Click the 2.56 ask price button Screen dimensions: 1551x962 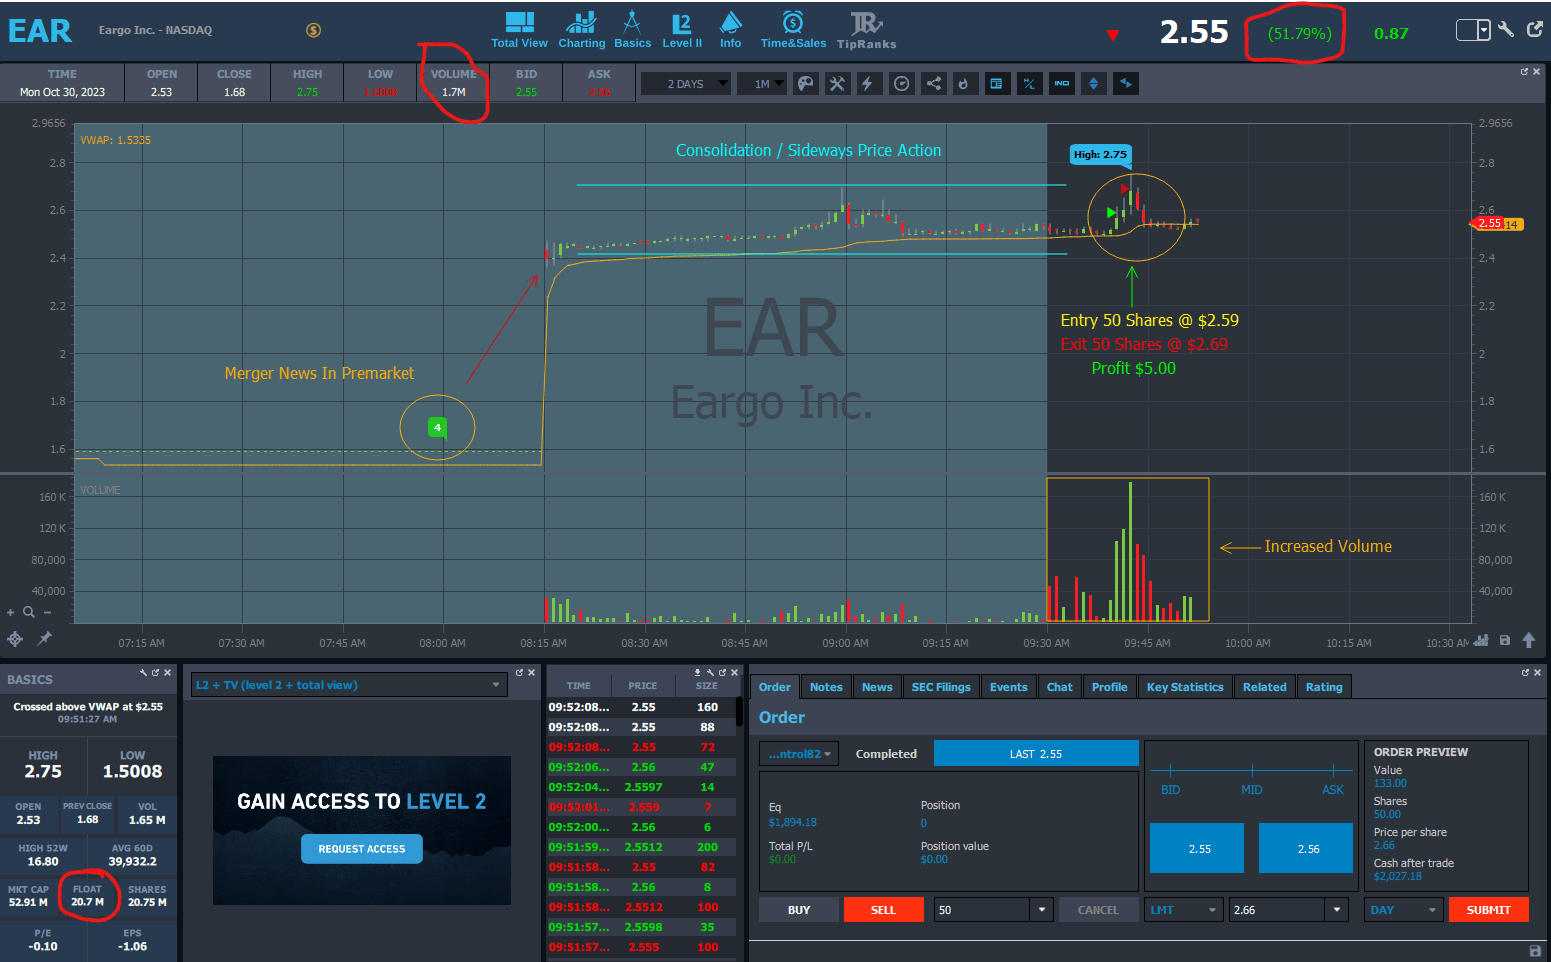coord(1305,848)
